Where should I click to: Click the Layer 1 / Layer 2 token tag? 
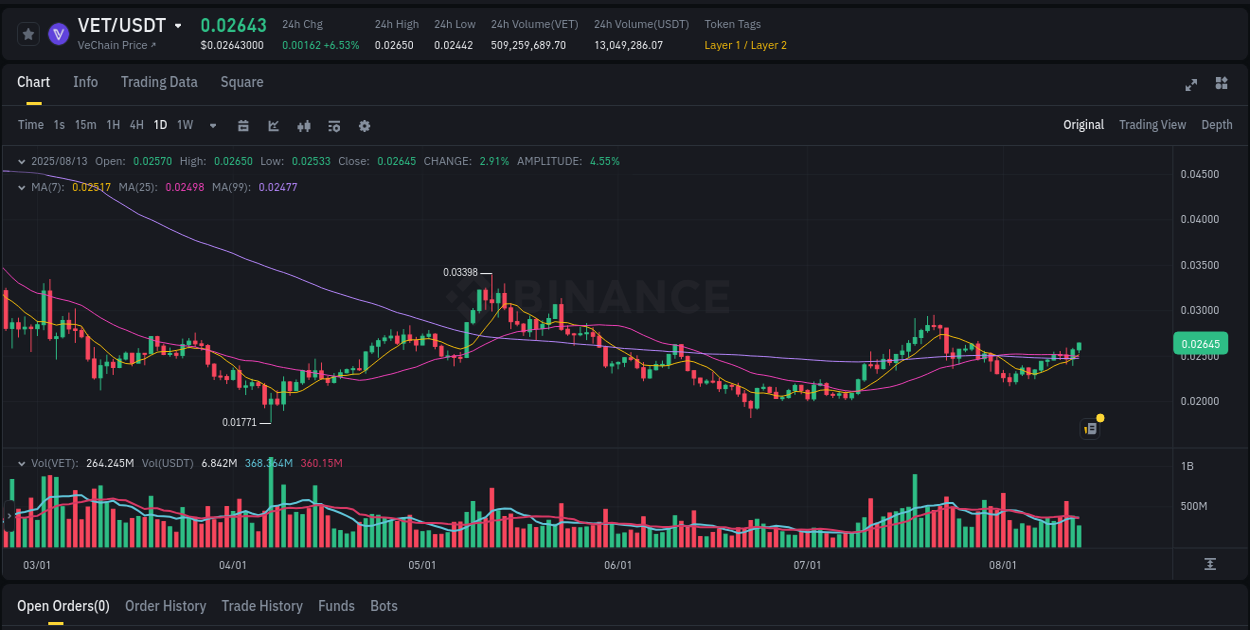[x=746, y=45]
